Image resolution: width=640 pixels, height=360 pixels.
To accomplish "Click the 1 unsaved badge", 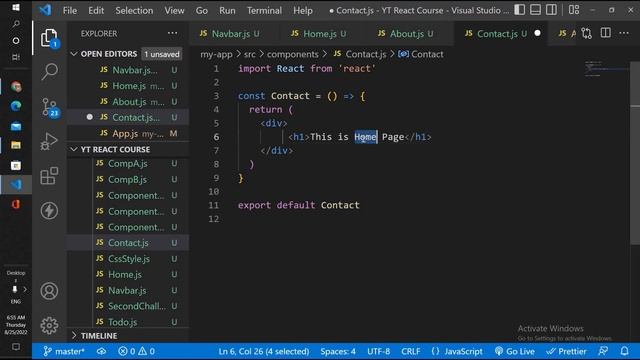I will (x=162, y=54).
